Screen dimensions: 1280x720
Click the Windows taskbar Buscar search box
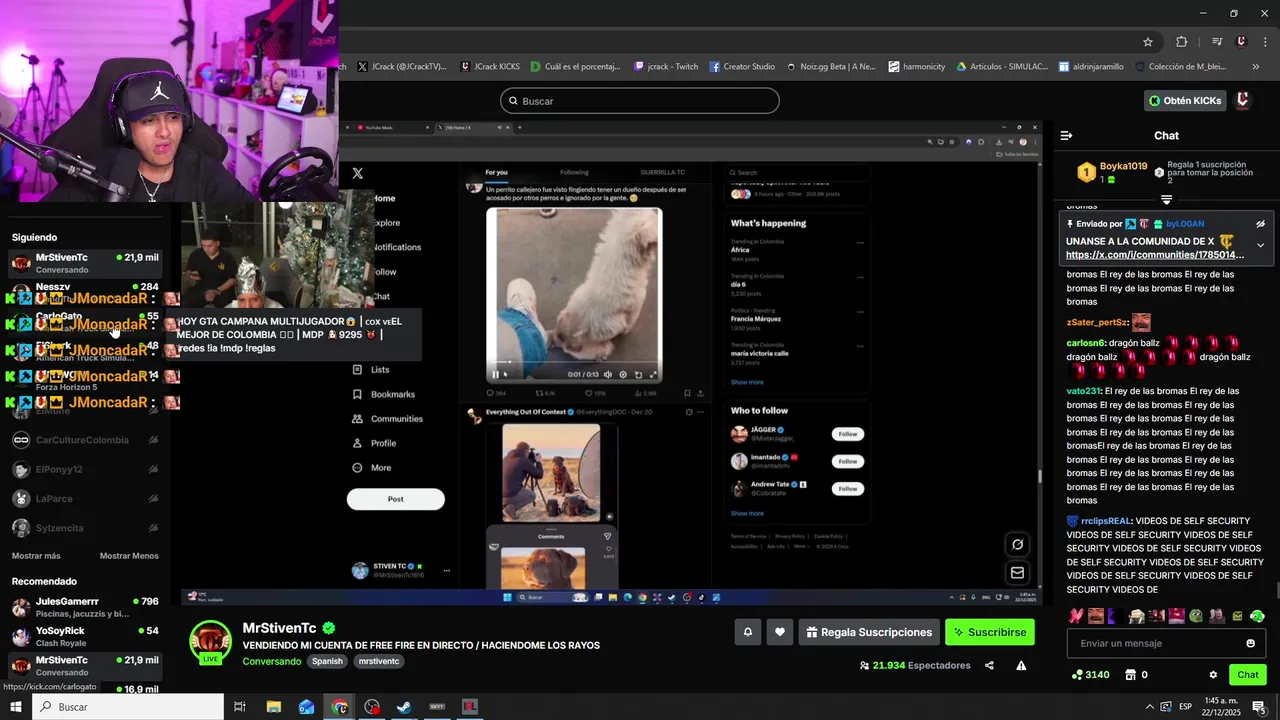(x=128, y=707)
